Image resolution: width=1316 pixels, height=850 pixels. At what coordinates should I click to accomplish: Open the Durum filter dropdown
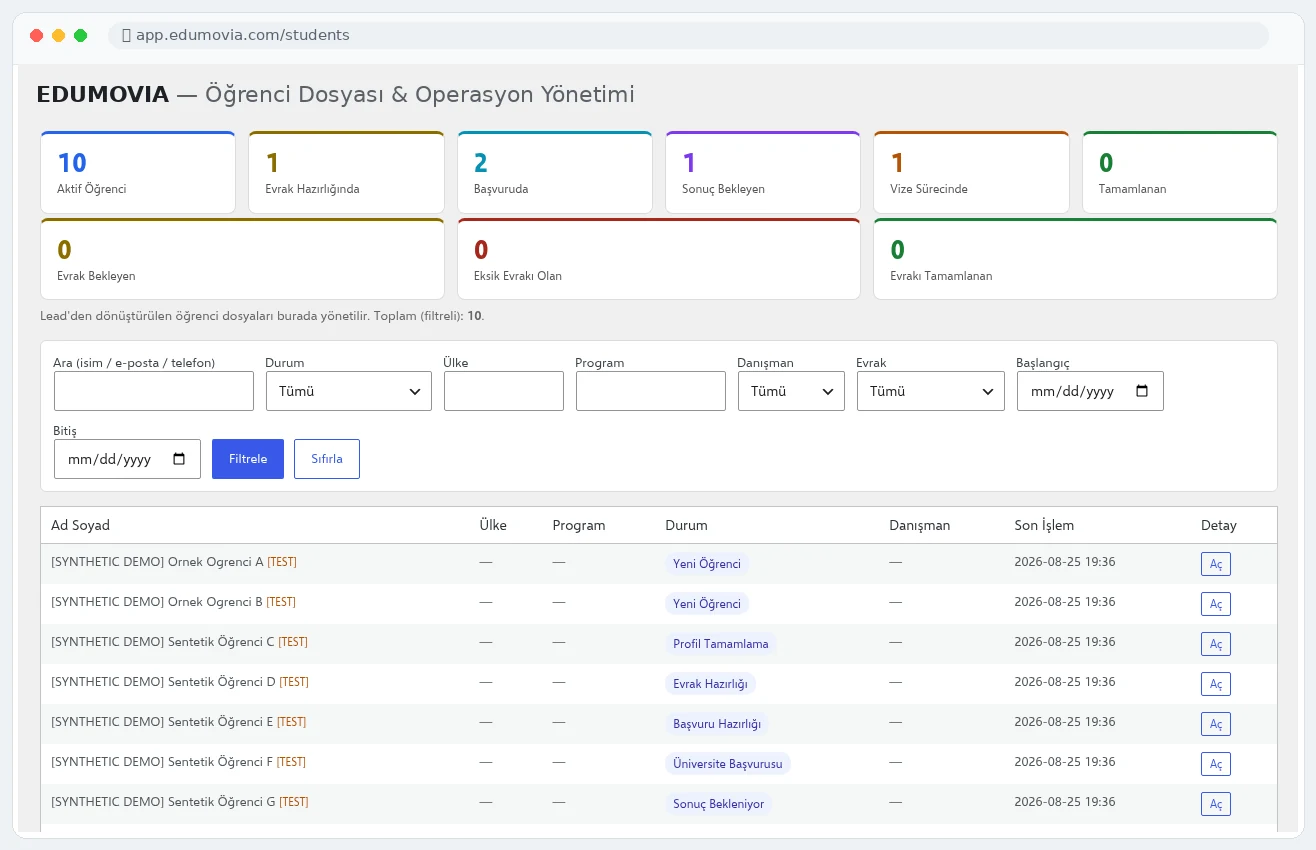click(x=349, y=391)
